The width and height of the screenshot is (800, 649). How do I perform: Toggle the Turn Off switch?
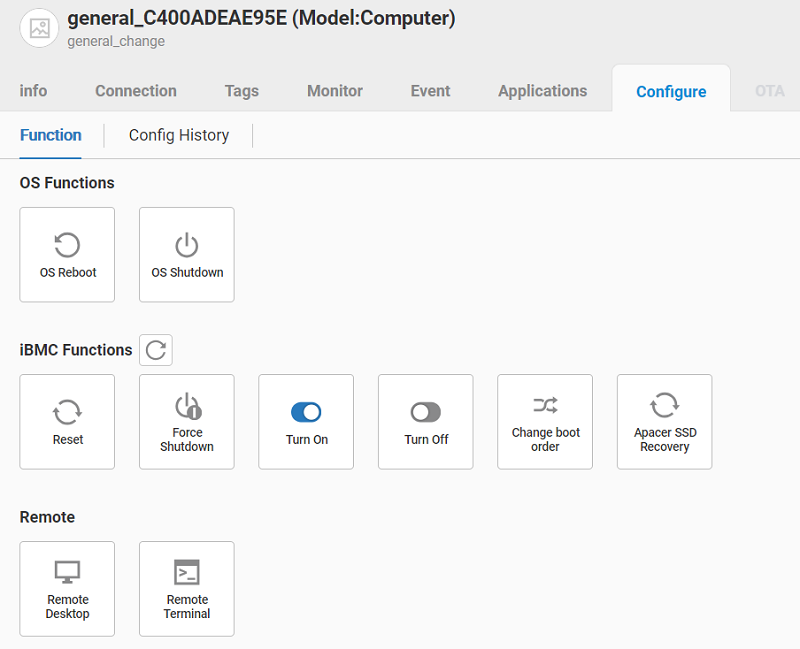(x=425, y=411)
